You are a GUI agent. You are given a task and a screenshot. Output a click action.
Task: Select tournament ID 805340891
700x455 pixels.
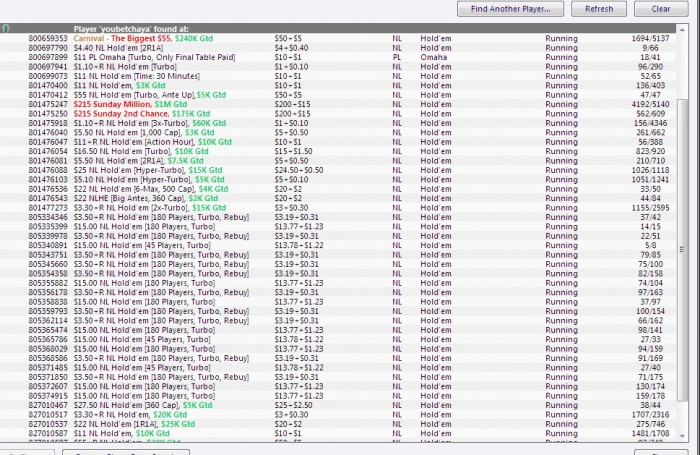pyautogui.click(x=338, y=245)
